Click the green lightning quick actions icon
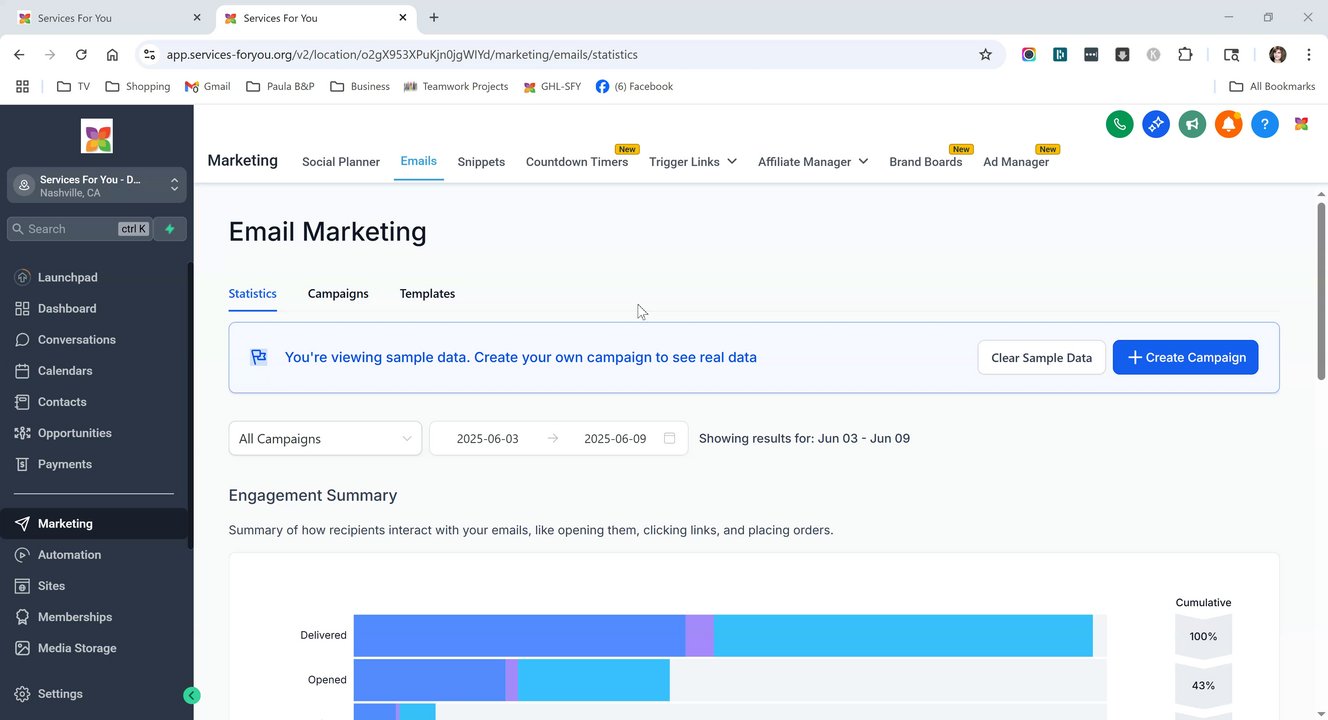1328x720 pixels. pos(170,229)
